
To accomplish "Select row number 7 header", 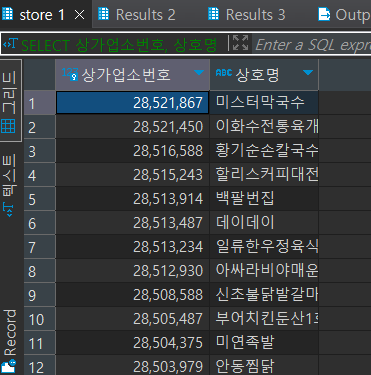I will 39,247.
